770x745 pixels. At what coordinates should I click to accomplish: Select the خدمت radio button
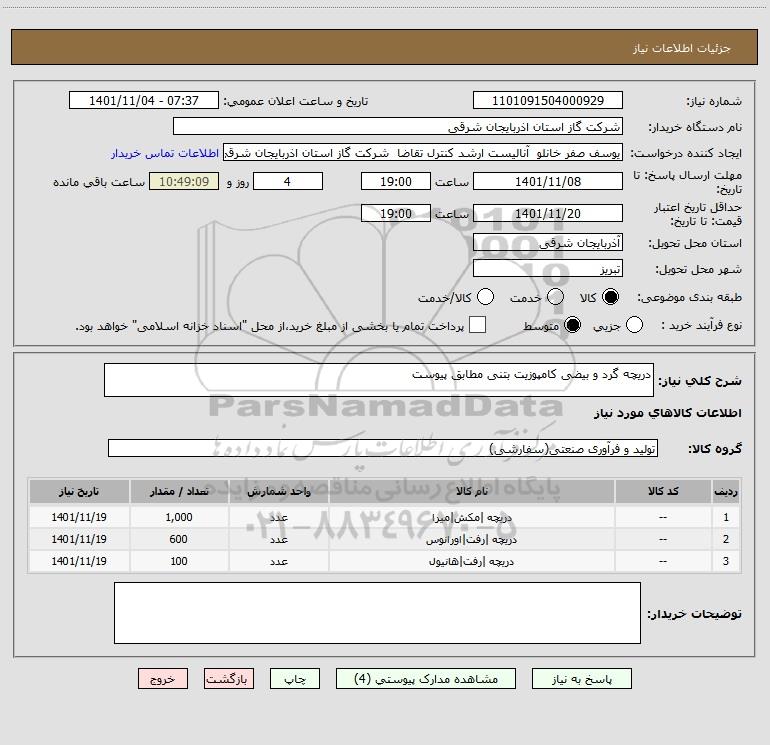click(x=555, y=297)
